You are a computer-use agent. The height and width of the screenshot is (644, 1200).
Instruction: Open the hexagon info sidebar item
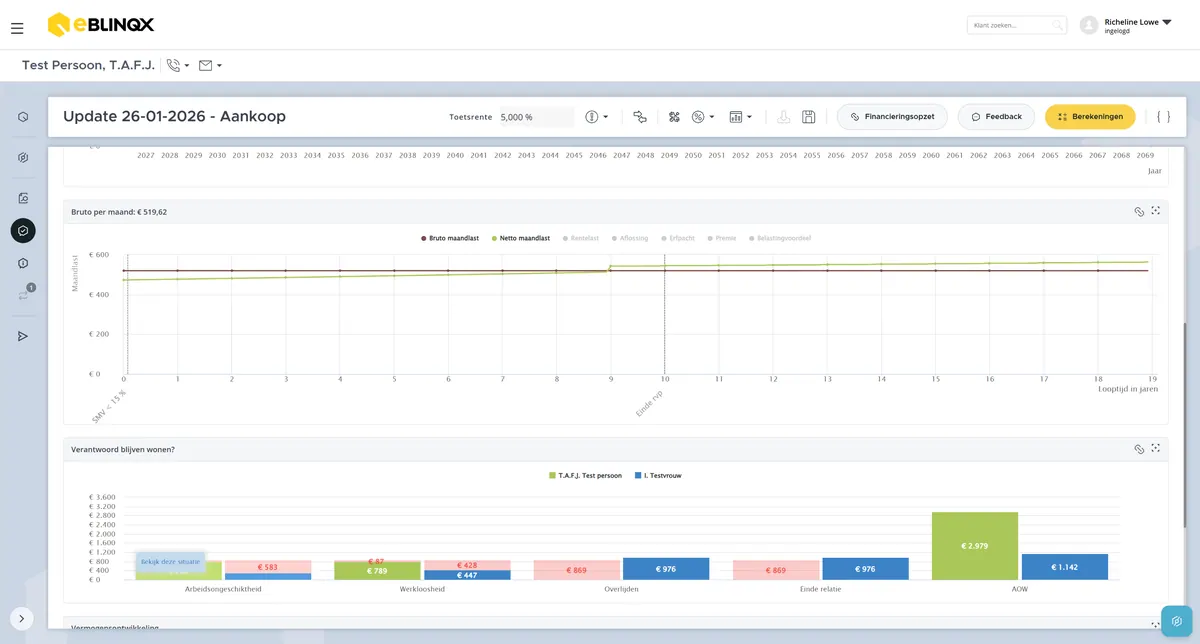23,263
